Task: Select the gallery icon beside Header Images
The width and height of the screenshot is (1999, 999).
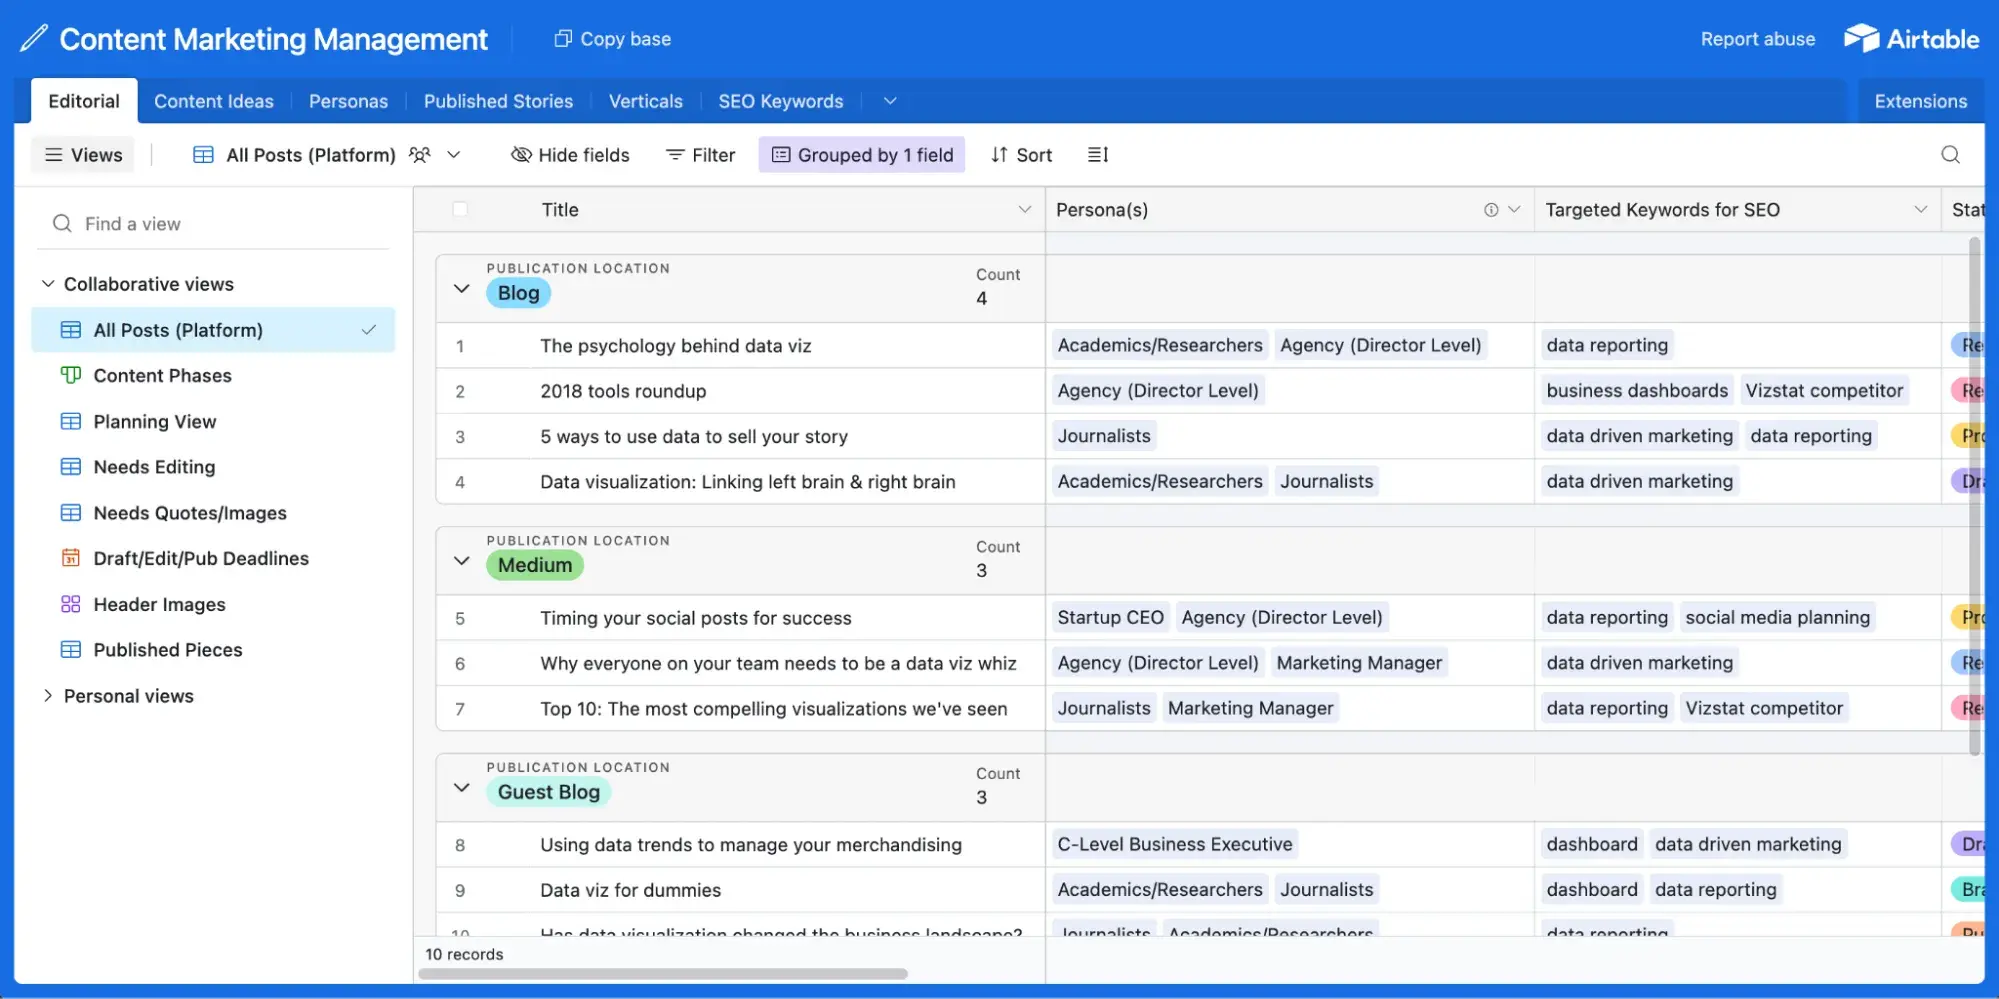Action: 69,604
